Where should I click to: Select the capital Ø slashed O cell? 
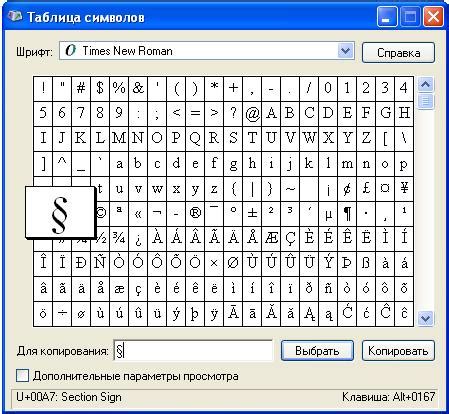[x=233, y=264]
